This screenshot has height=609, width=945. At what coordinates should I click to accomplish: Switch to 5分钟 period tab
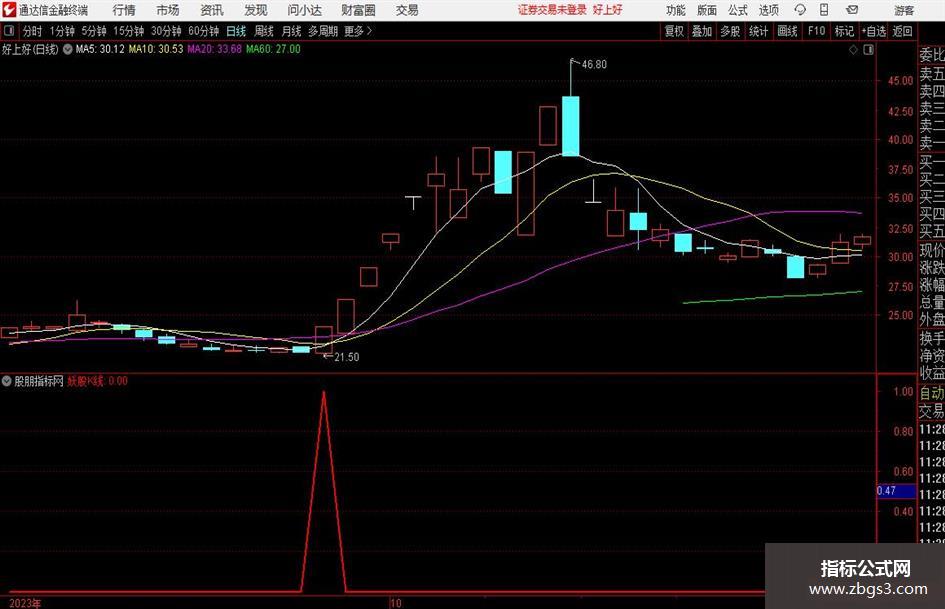click(x=93, y=31)
